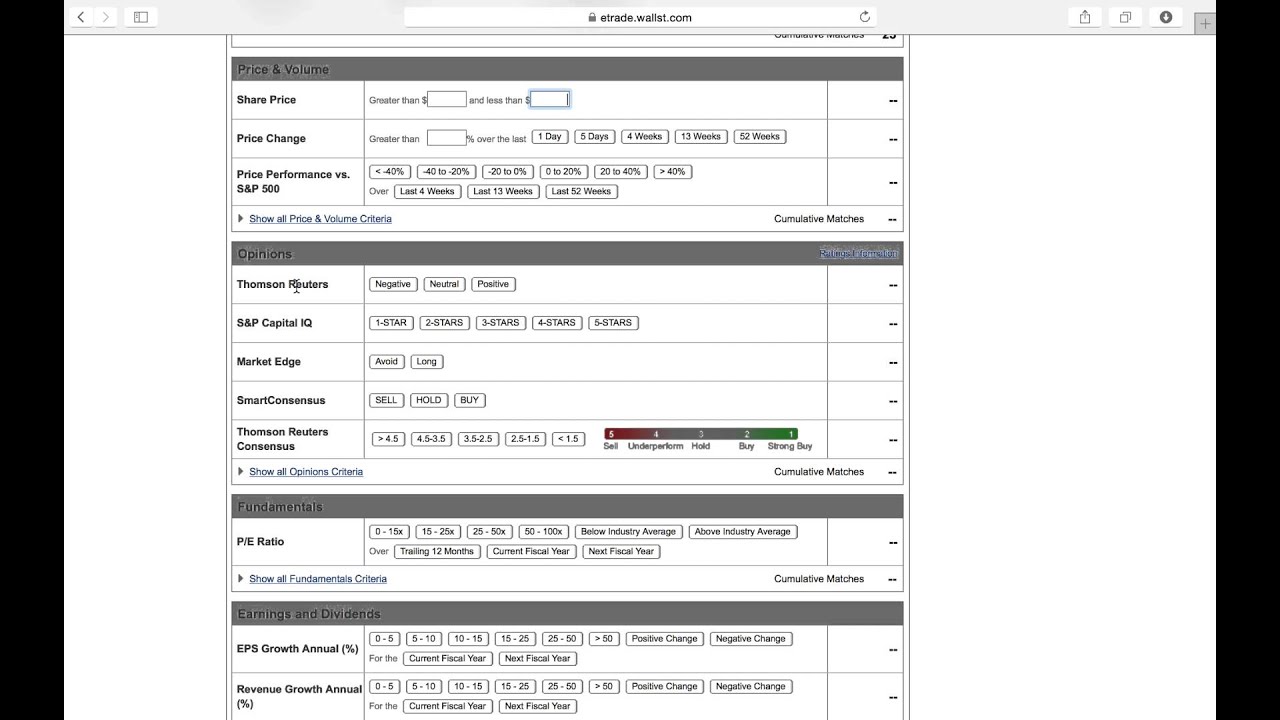This screenshot has width=1280, height=720.
Task: Select Last 13 Weeks performance period
Action: point(503,191)
